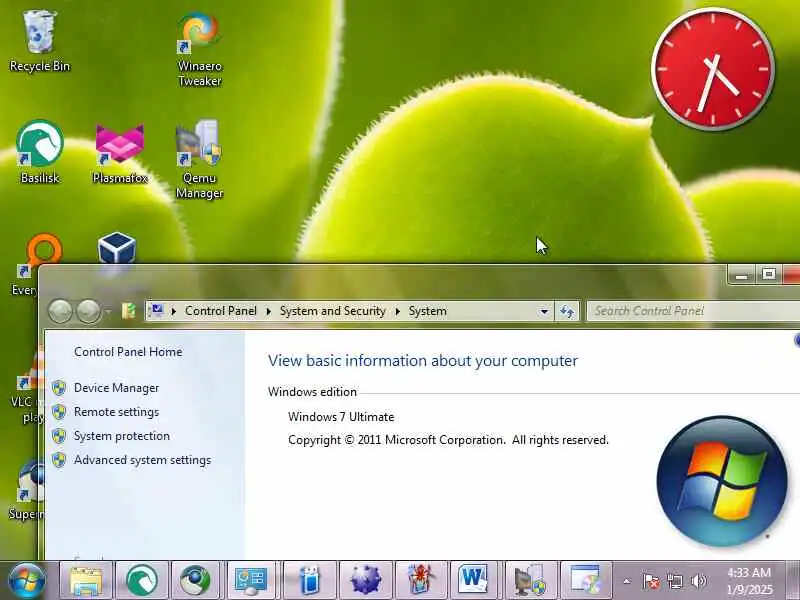Refresh the System page

[567, 311]
